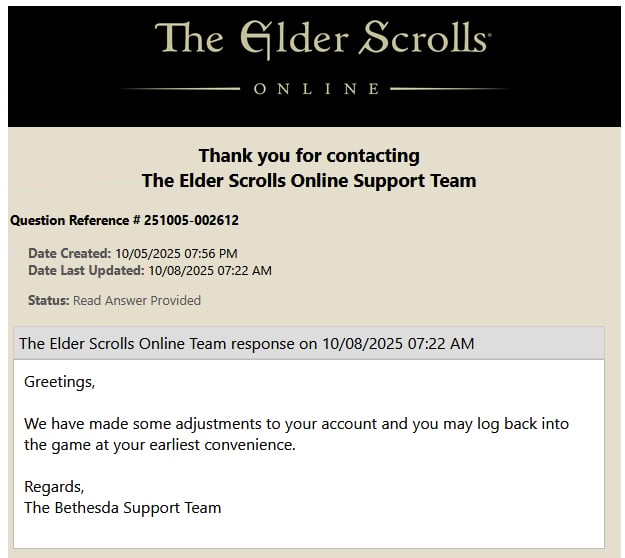Click the 'Read Answer Provided' status text

click(x=137, y=300)
